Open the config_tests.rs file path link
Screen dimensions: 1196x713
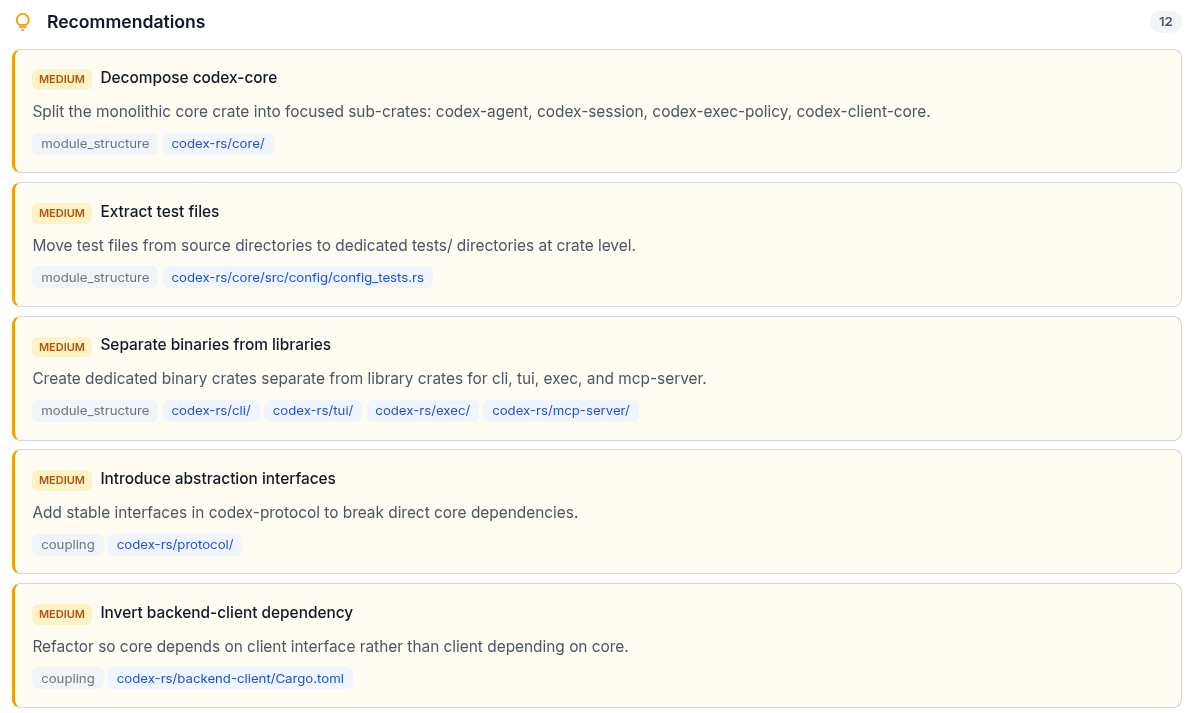[298, 278]
